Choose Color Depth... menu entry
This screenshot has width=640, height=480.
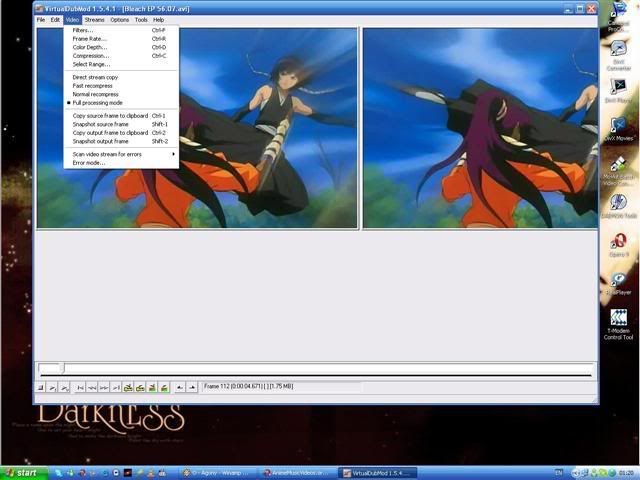121,47
